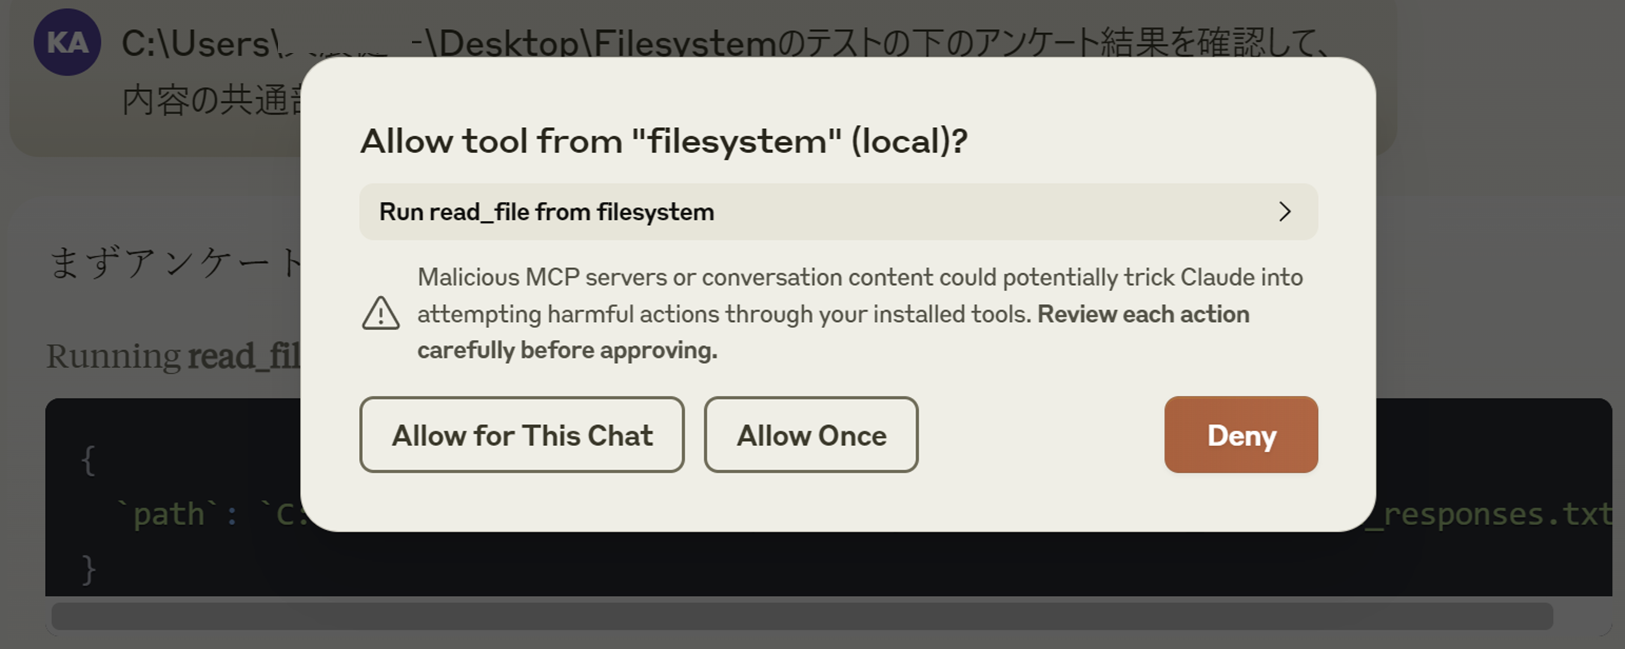Click the horizontal scrollbar below the code block

[x=802, y=616]
